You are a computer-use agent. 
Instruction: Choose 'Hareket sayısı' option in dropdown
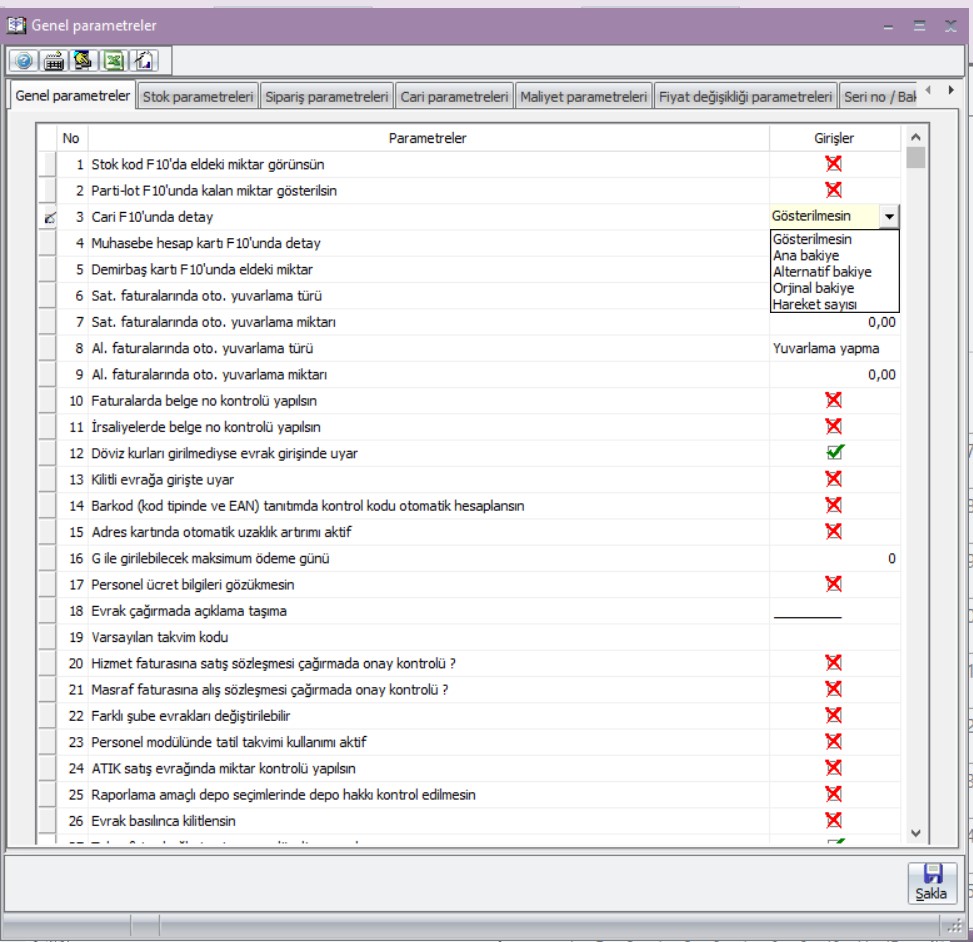813,304
